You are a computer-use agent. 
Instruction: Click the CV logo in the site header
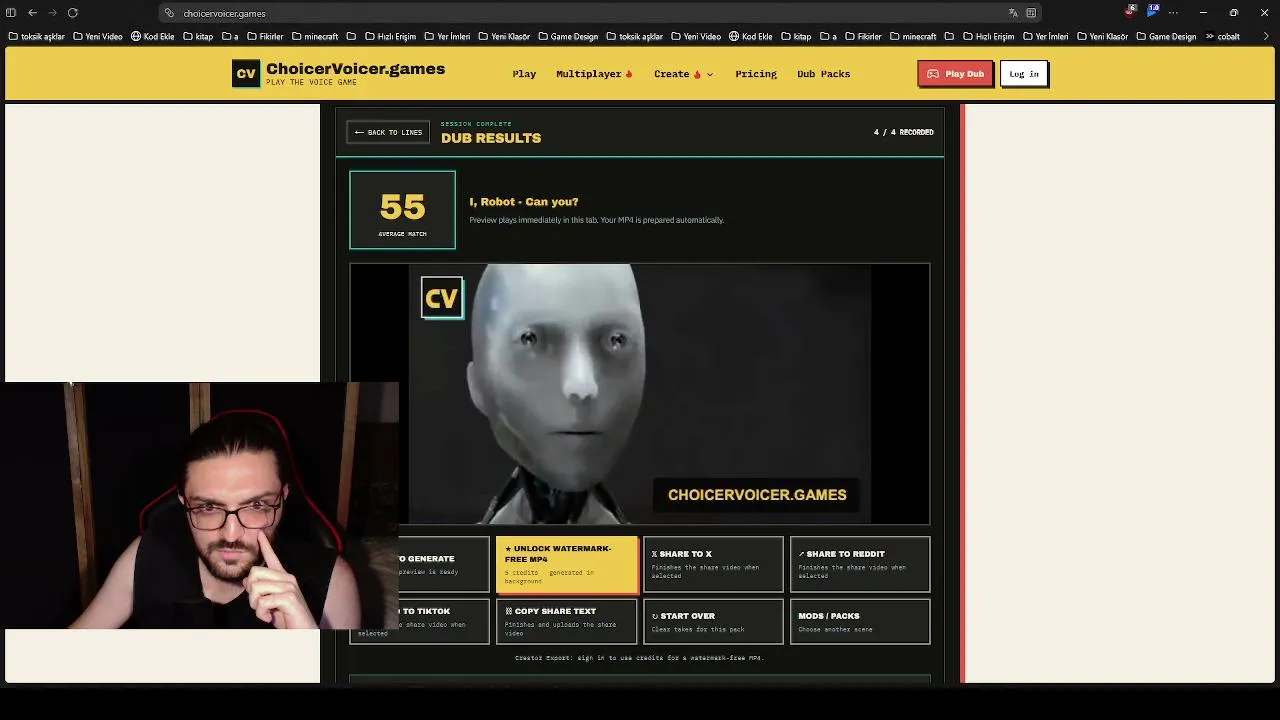pos(246,74)
